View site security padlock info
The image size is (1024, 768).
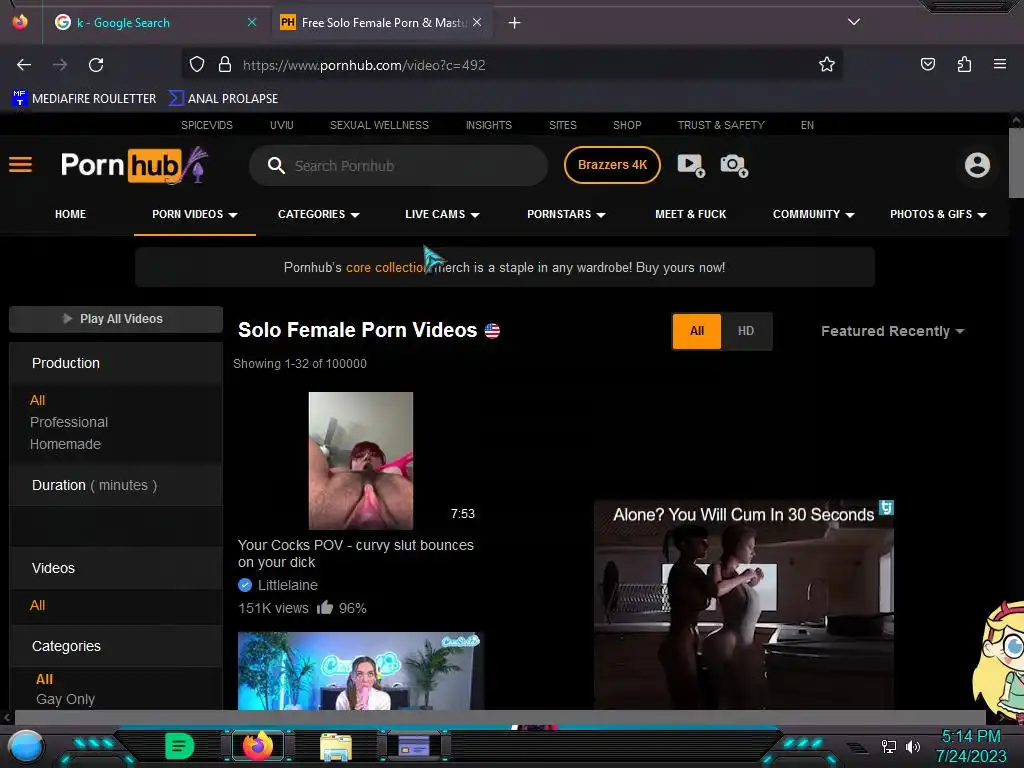(225, 65)
